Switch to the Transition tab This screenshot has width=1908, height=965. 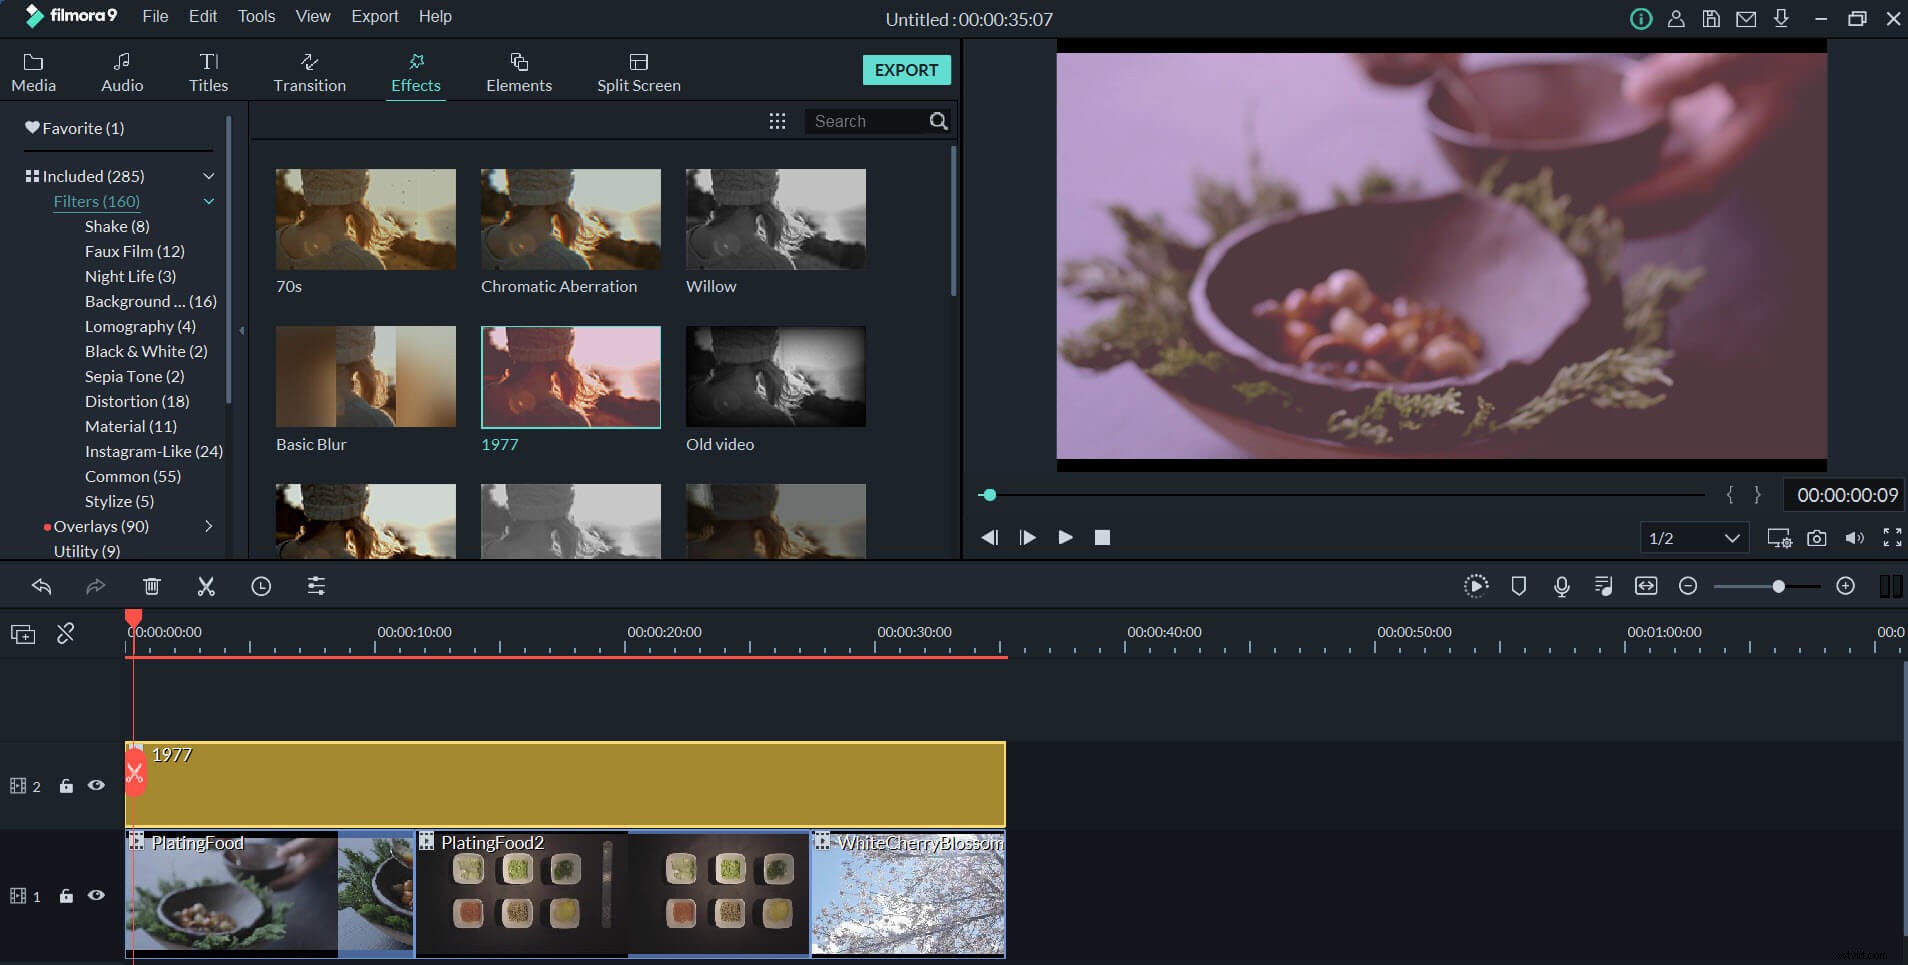click(309, 70)
